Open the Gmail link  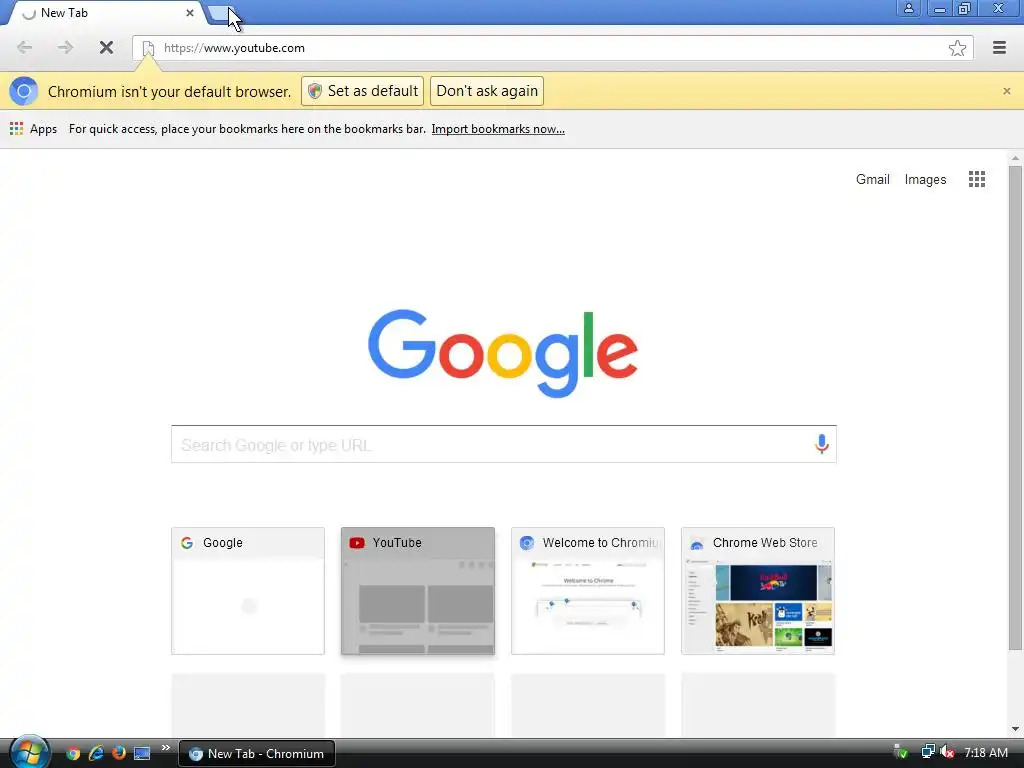click(x=872, y=180)
